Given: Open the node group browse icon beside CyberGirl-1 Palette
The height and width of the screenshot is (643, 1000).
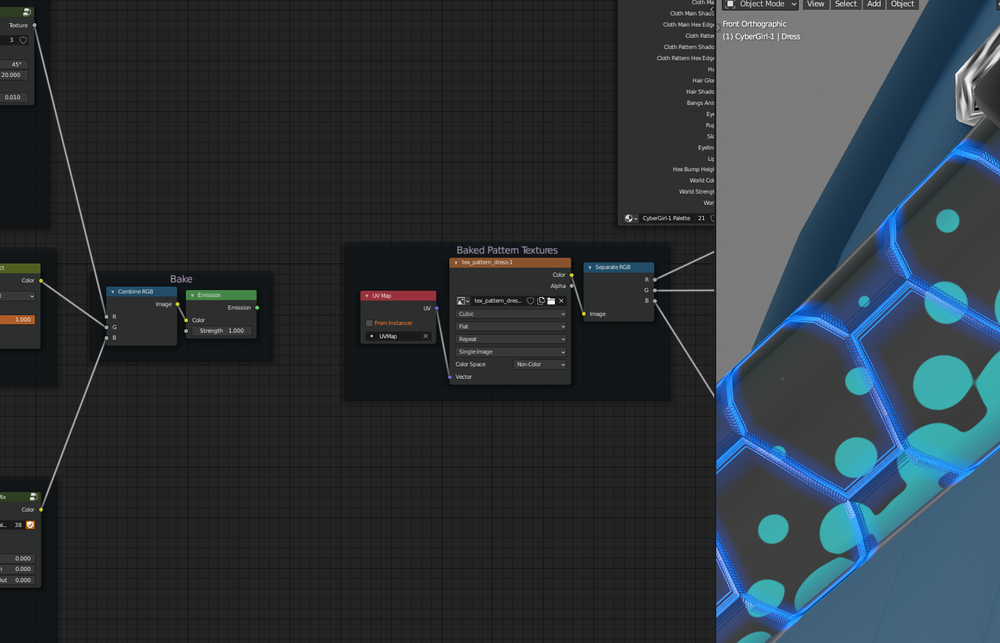Looking at the screenshot, I should click(x=631, y=218).
